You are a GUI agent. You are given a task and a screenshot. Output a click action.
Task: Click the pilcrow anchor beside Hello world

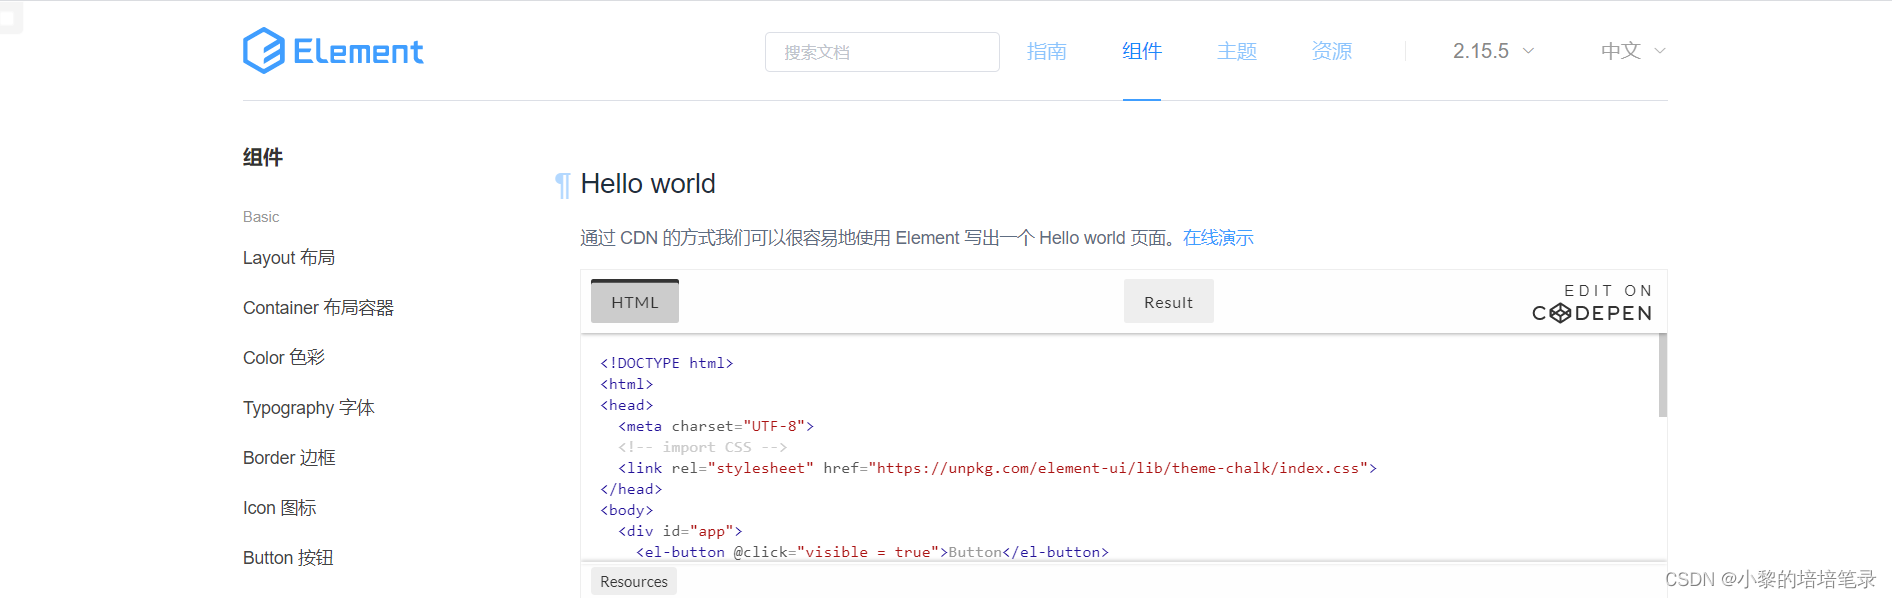pyautogui.click(x=563, y=185)
